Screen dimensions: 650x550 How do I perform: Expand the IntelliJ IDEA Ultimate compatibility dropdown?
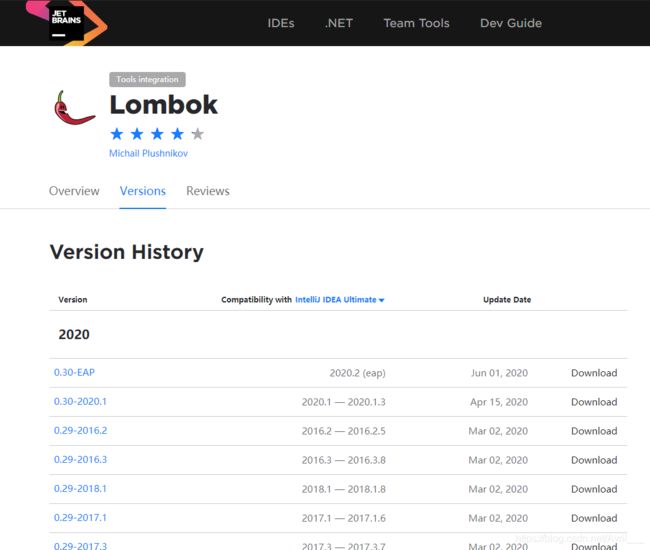point(340,300)
